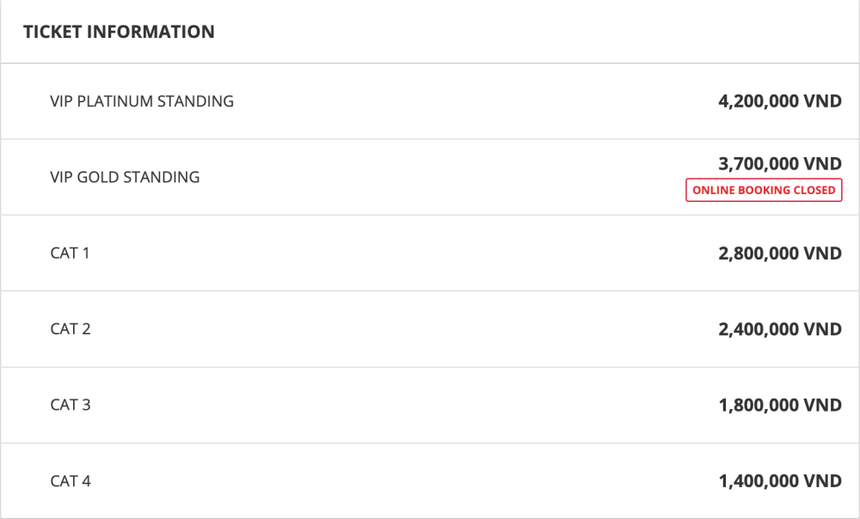The width and height of the screenshot is (860, 519).
Task: Select the VIP Platinum Standing label
Action: (x=142, y=101)
